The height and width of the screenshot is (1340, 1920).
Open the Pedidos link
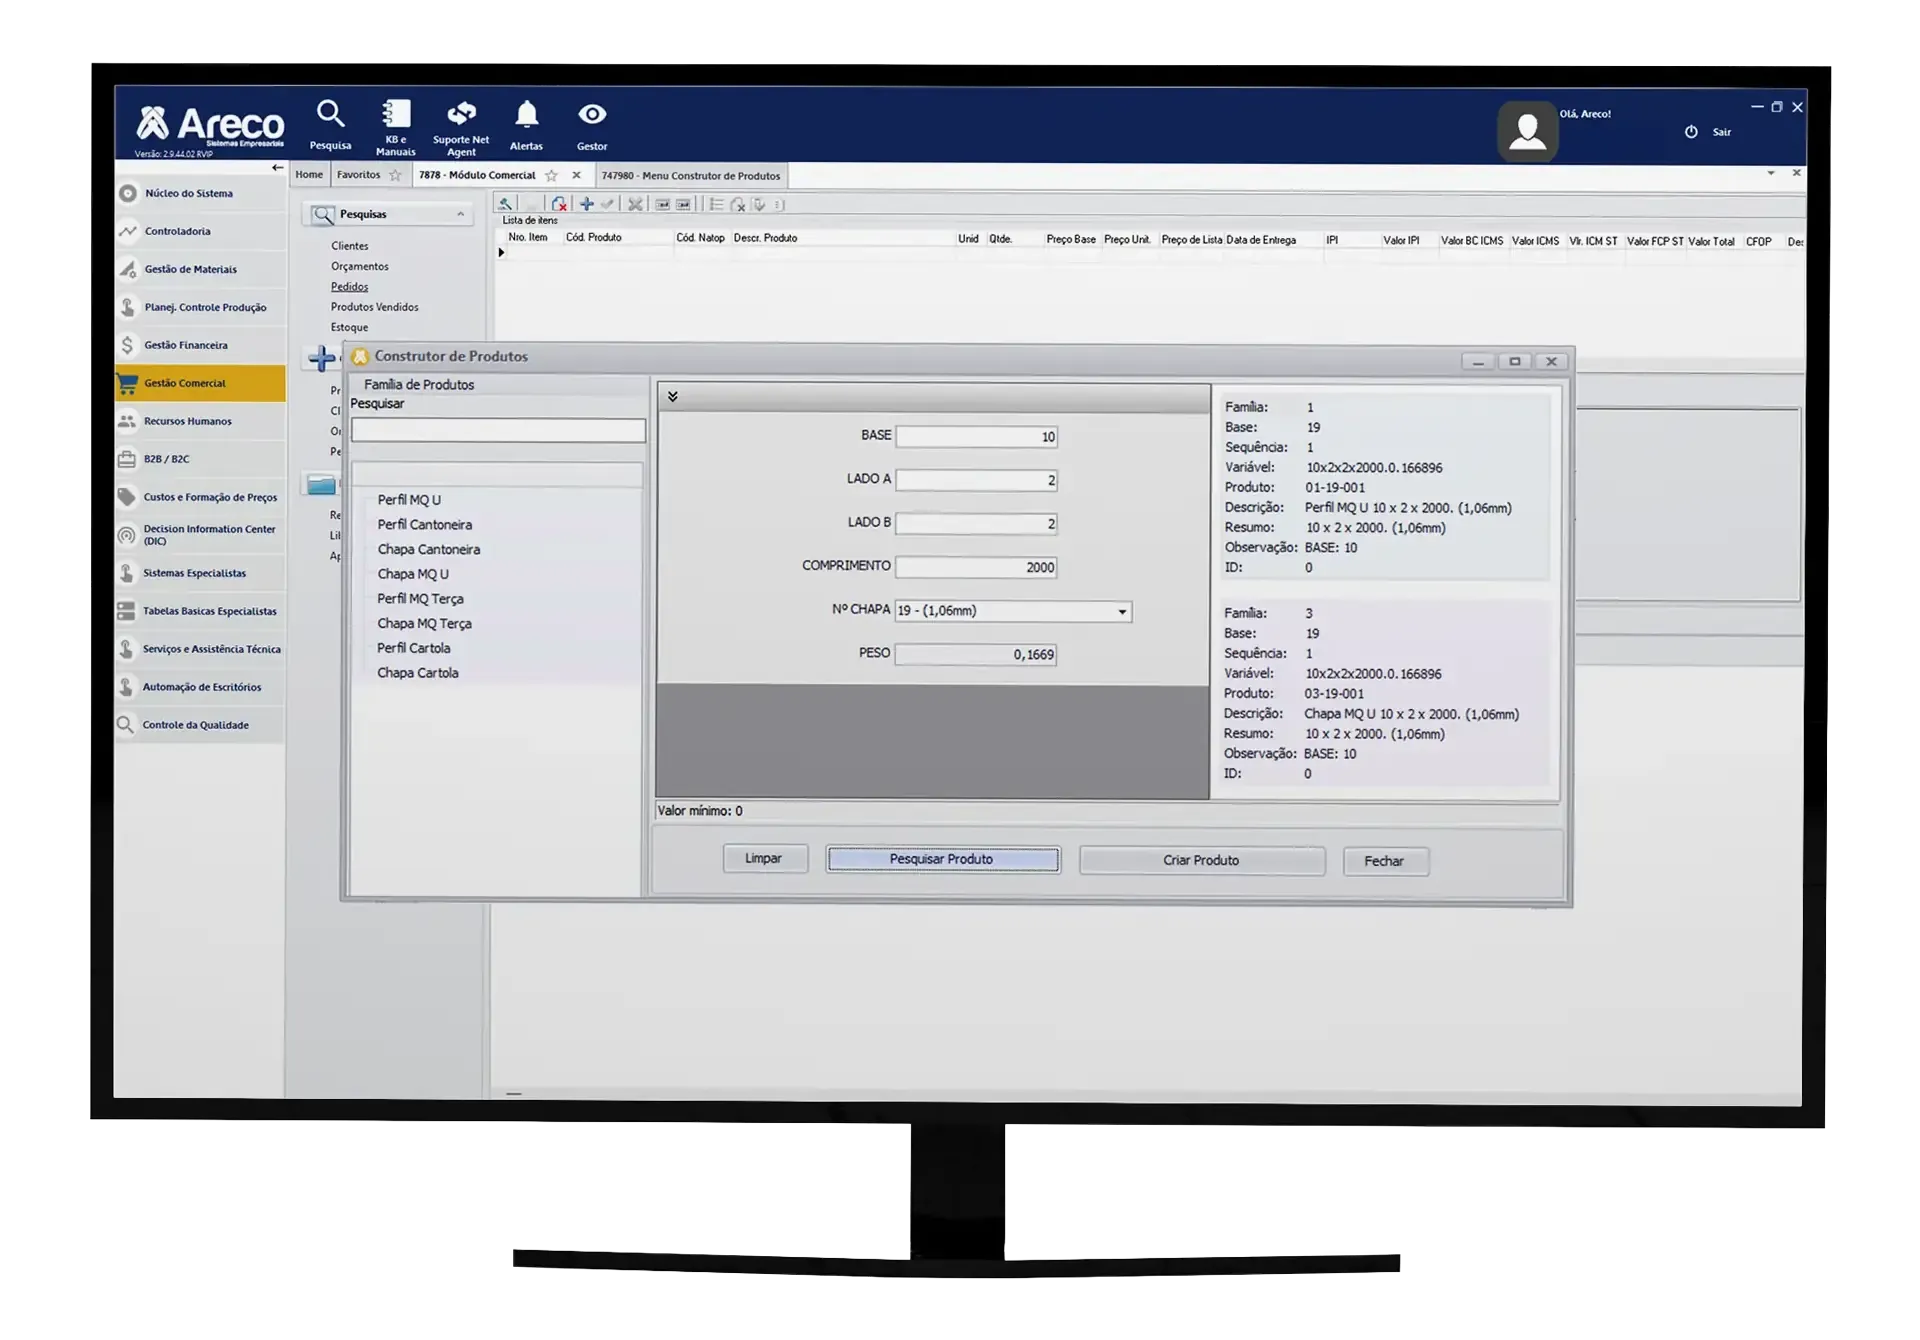[x=349, y=287]
